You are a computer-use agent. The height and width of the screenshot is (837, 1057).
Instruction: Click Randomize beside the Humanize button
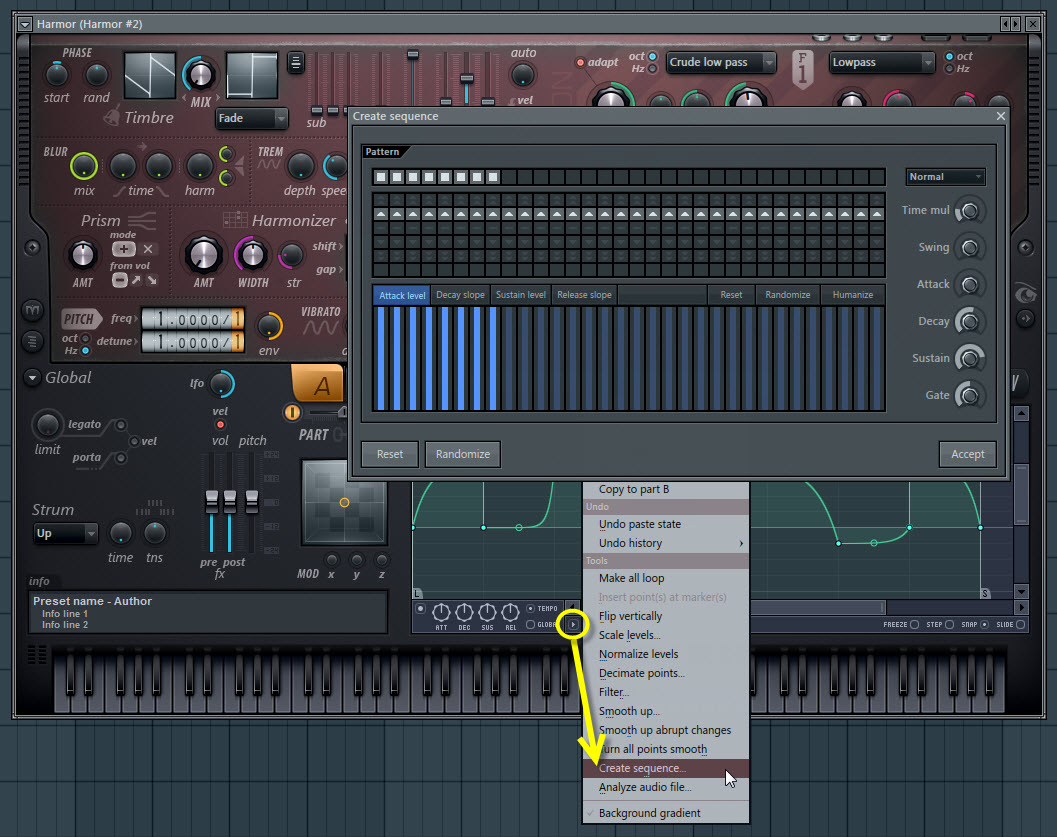pyautogui.click(x=787, y=295)
